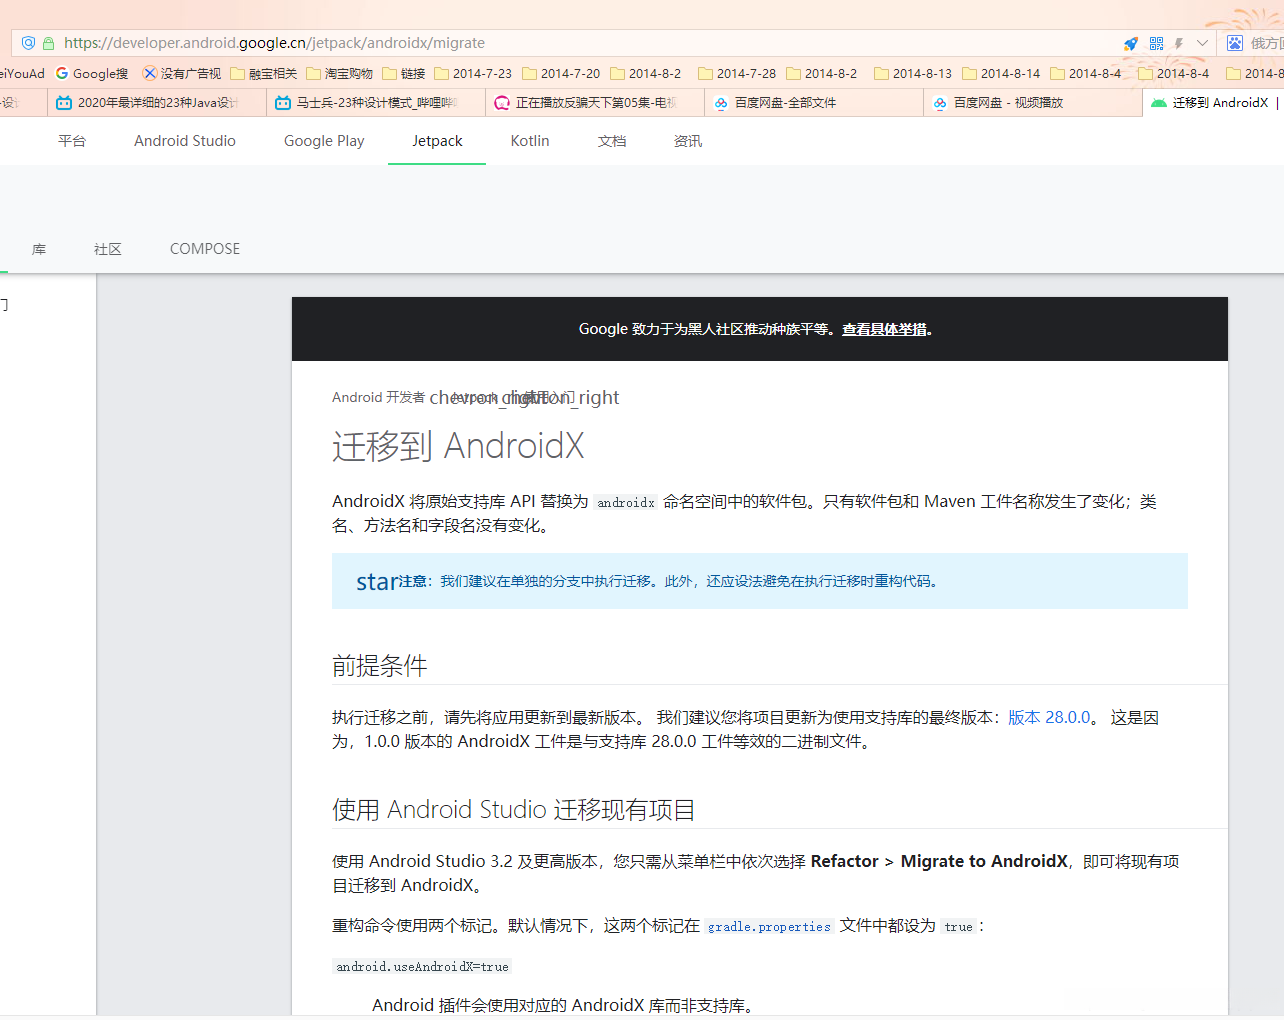The width and height of the screenshot is (1284, 1020).
Task: Click the green padlock icon
Action: (48, 43)
